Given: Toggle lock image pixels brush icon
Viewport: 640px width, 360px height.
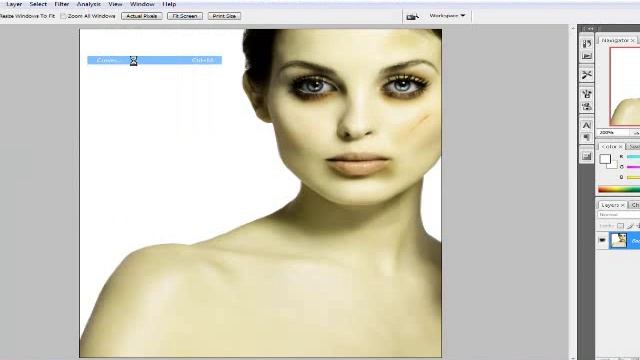Looking at the screenshot, I should (630, 226).
